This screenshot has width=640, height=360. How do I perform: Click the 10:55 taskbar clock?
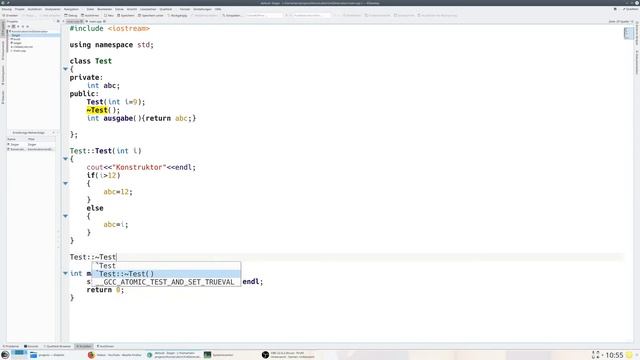(x=614, y=355)
